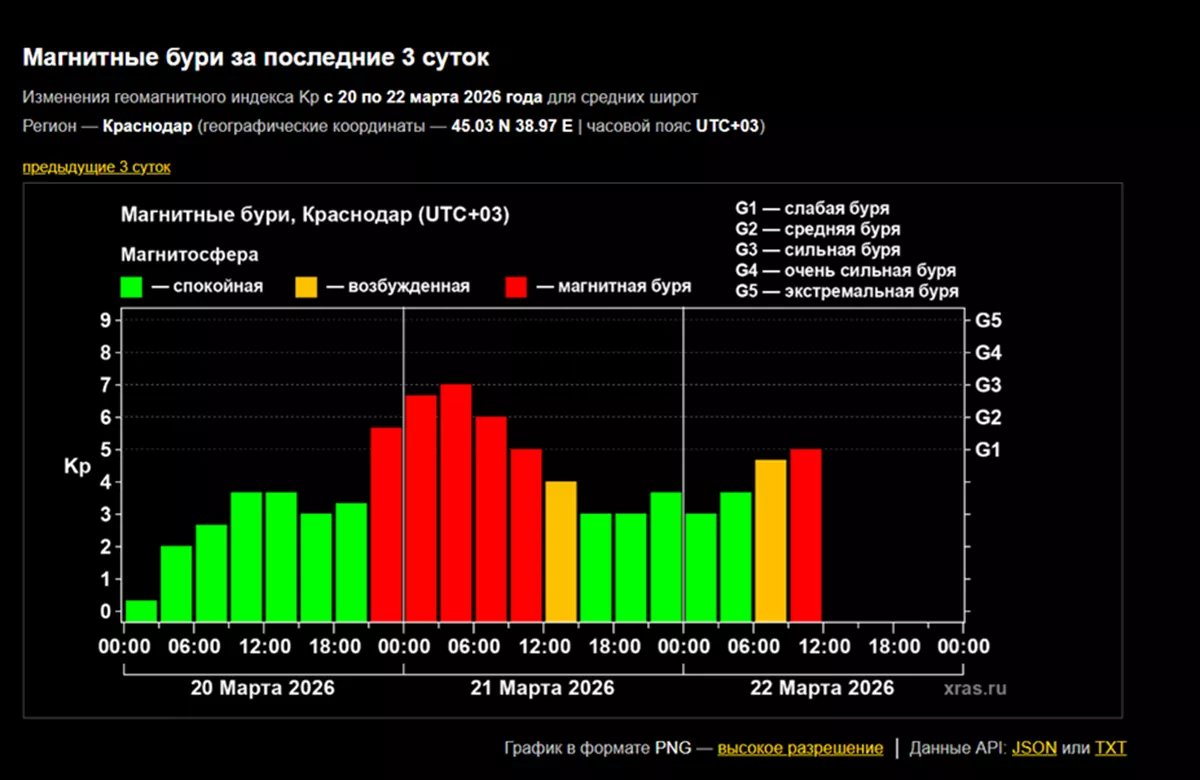1200x780 pixels.
Task: Select the 21 Марта 2026 axis label
Action: (x=543, y=688)
